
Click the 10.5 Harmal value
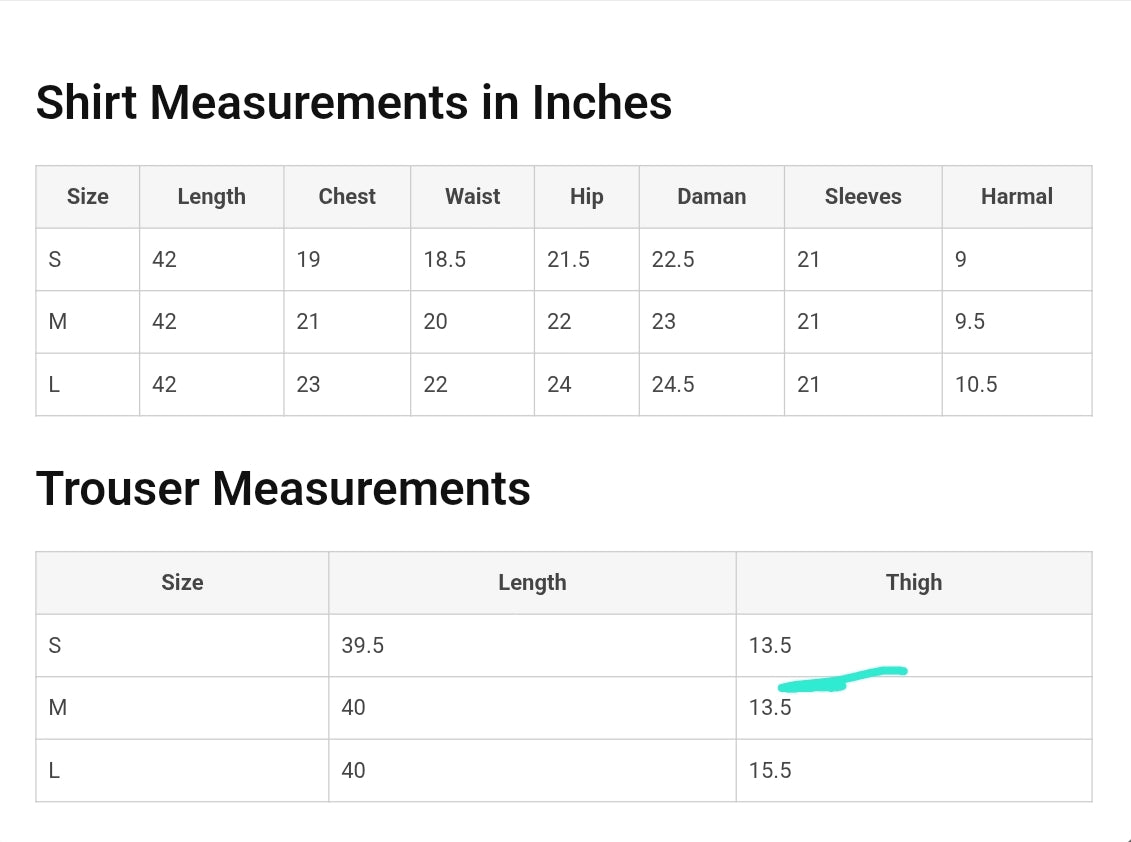click(x=976, y=385)
